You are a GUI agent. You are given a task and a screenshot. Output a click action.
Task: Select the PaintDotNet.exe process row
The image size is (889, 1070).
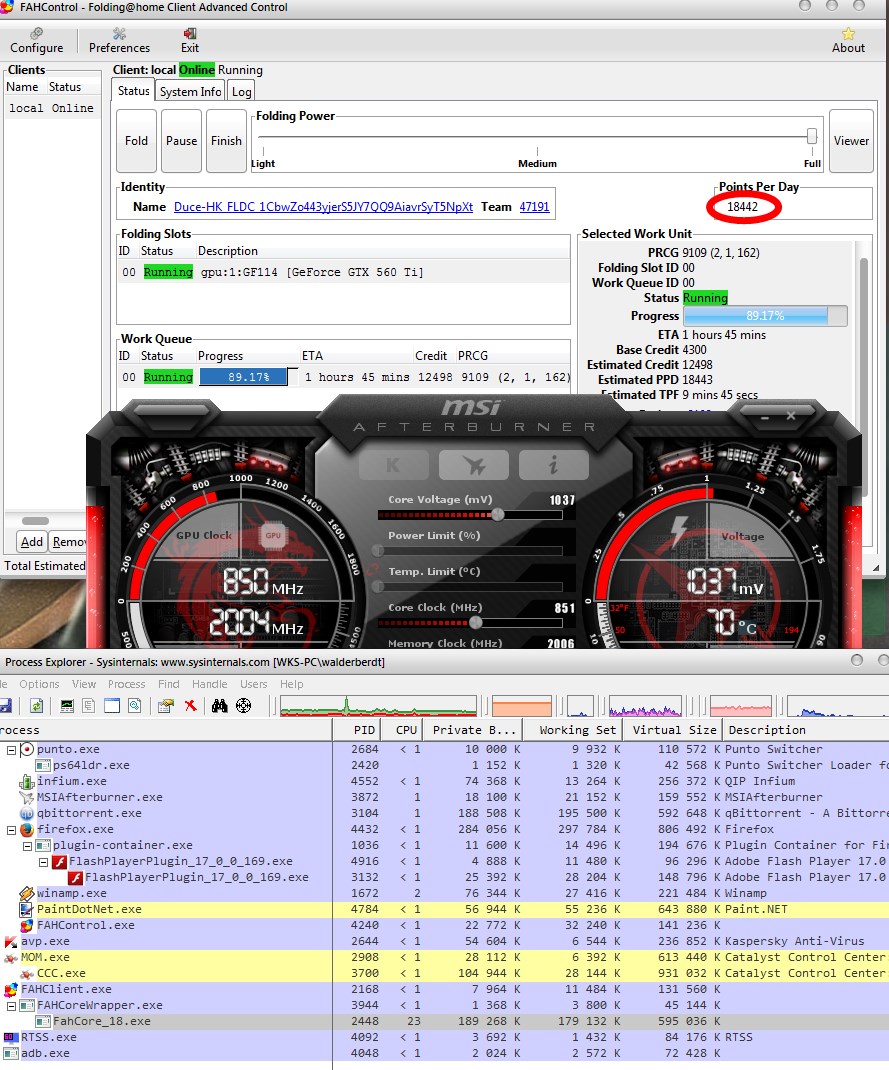coord(444,910)
